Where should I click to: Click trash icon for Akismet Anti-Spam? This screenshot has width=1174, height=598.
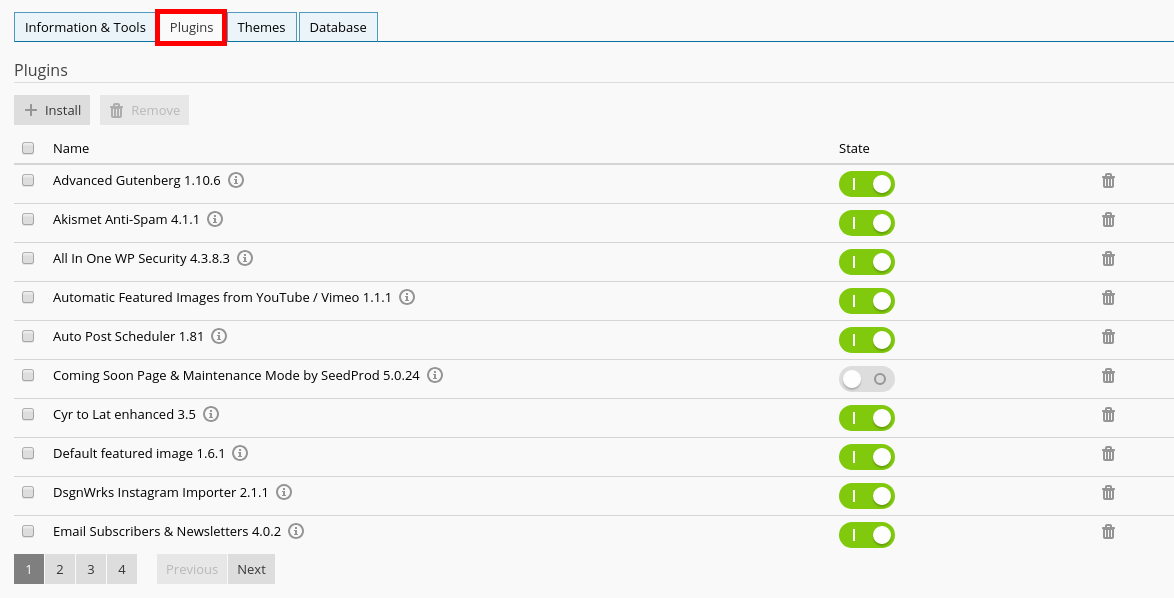(x=1108, y=220)
